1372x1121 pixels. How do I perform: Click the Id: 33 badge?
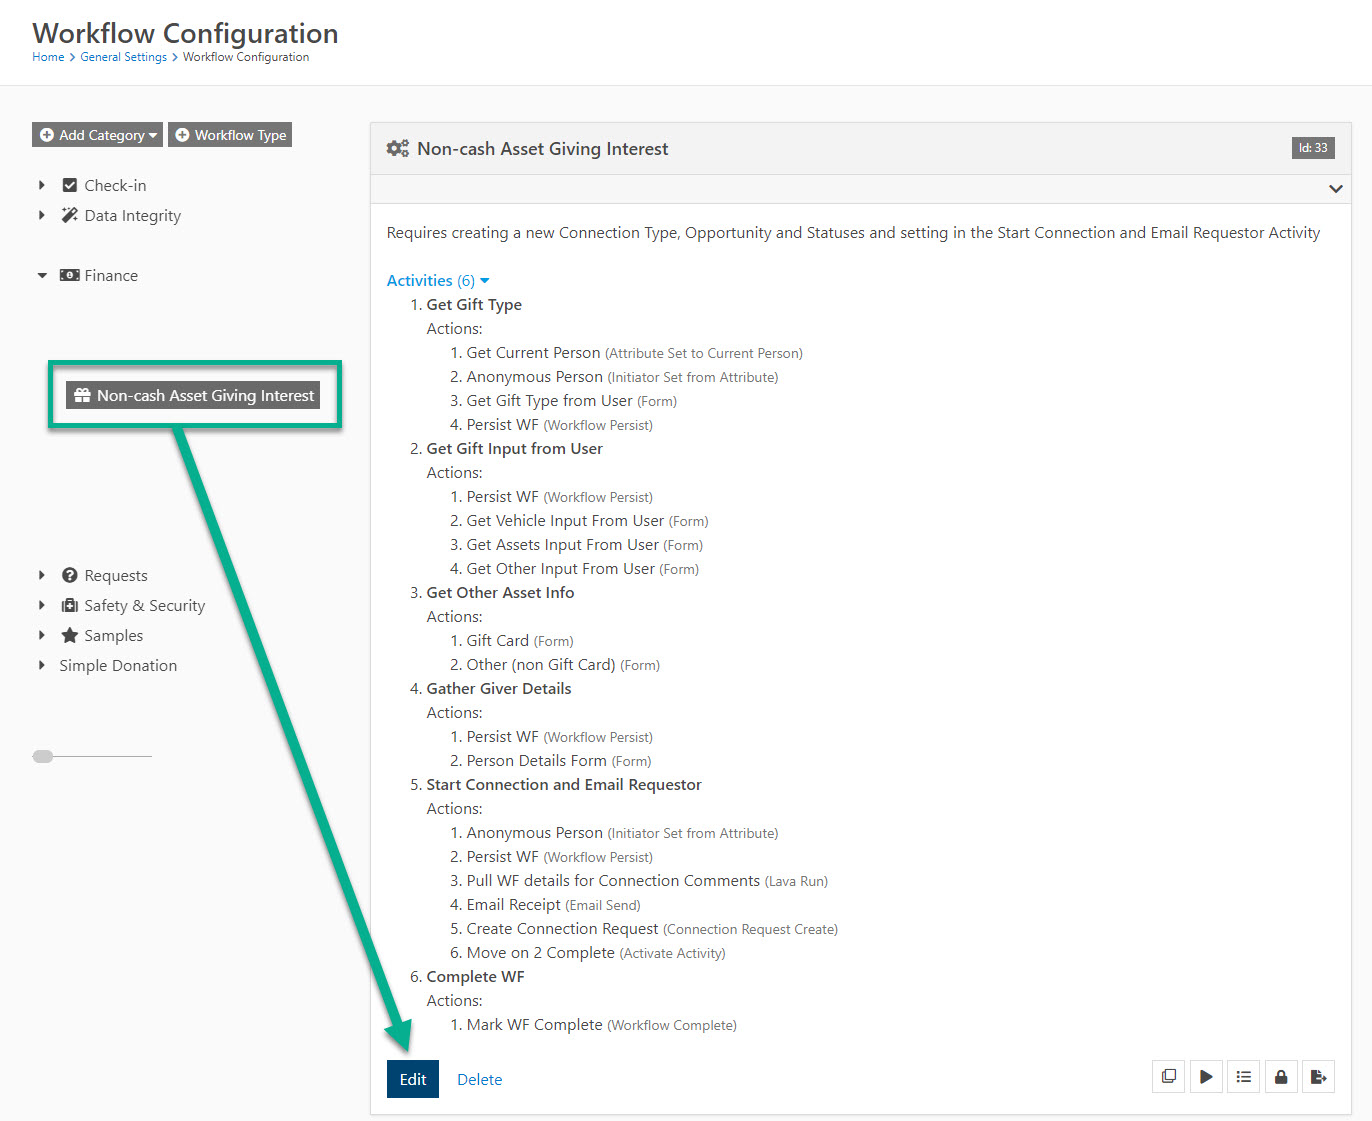coord(1313,148)
